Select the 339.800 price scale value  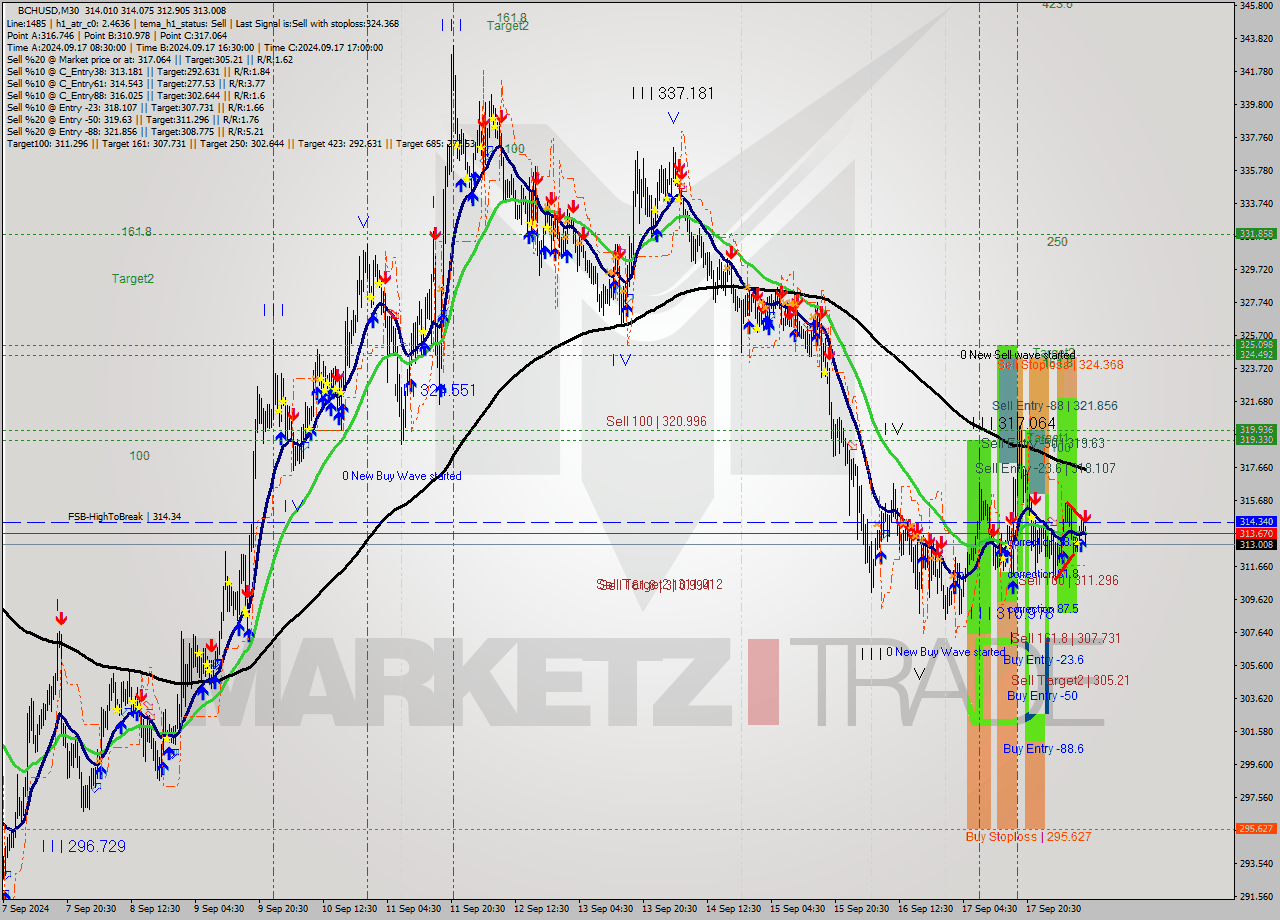point(1256,104)
